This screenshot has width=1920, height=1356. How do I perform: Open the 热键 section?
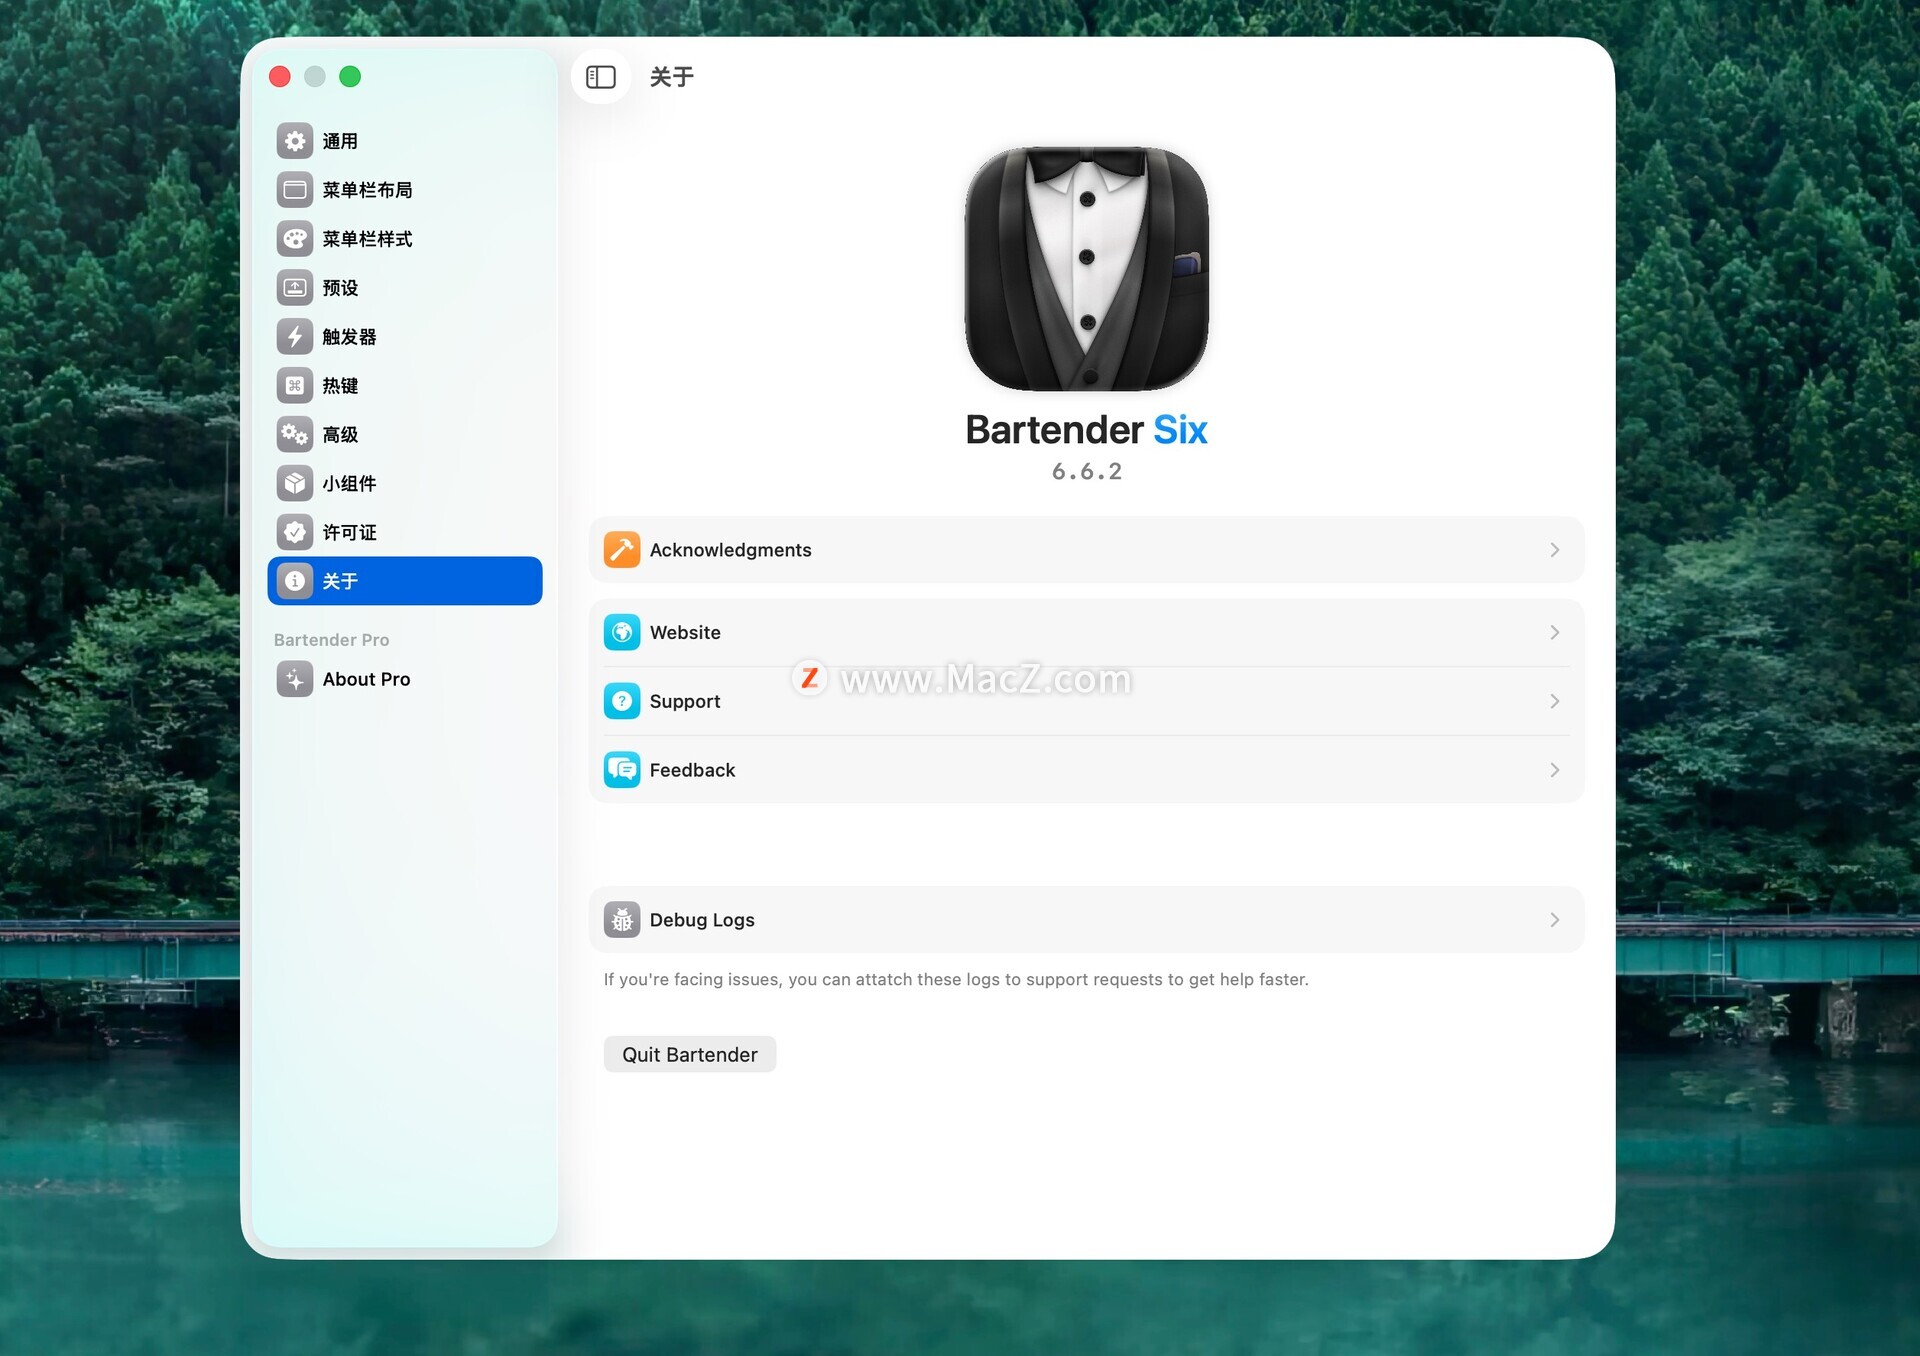click(405, 386)
